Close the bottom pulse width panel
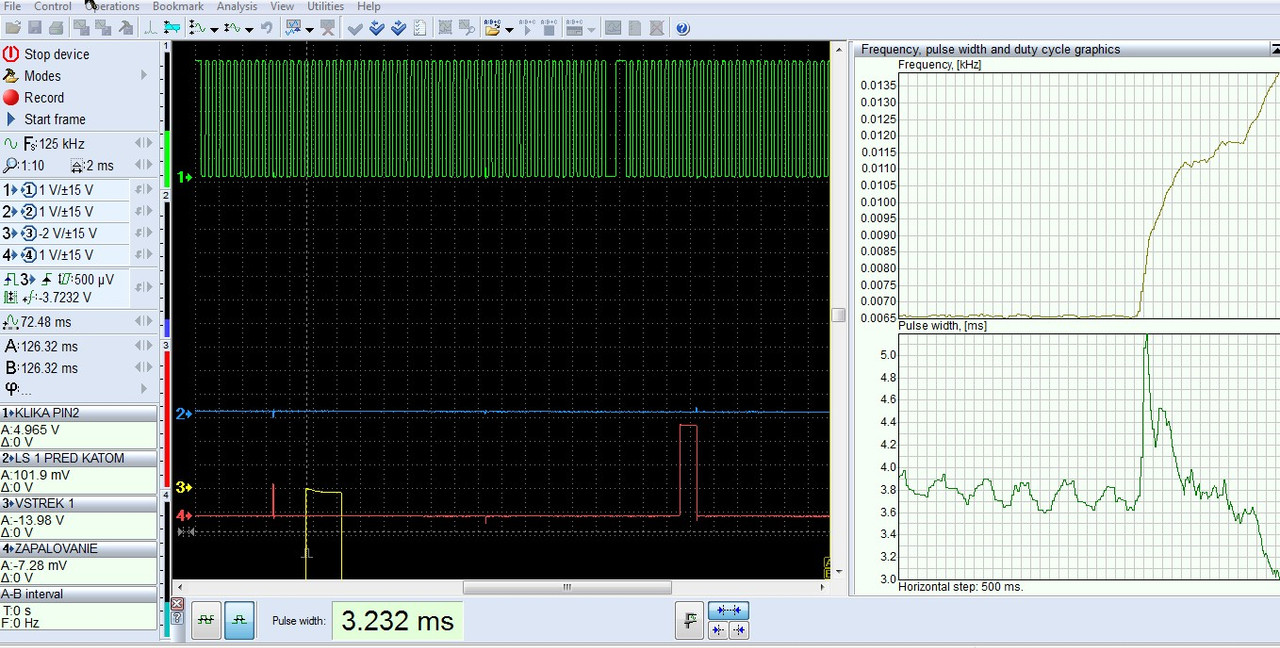Screen dimensions: 1280x648 [x=177, y=604]
